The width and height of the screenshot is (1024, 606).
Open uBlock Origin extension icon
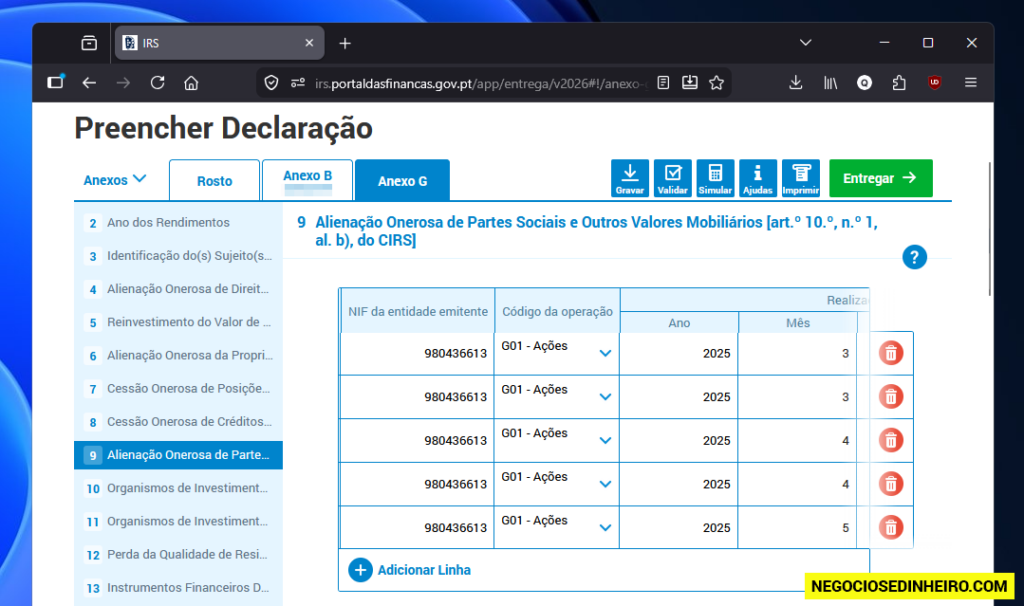pos(935,83)
